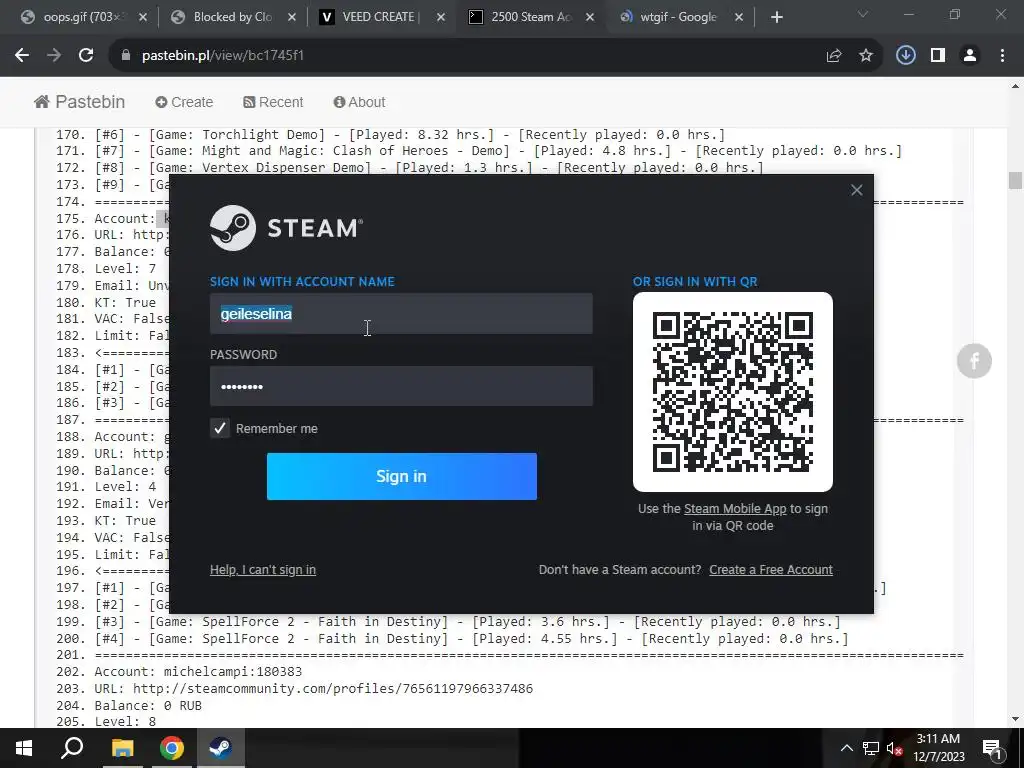
Task: Click the scrollbar down arrow
Action: (x=1015, y=720)
